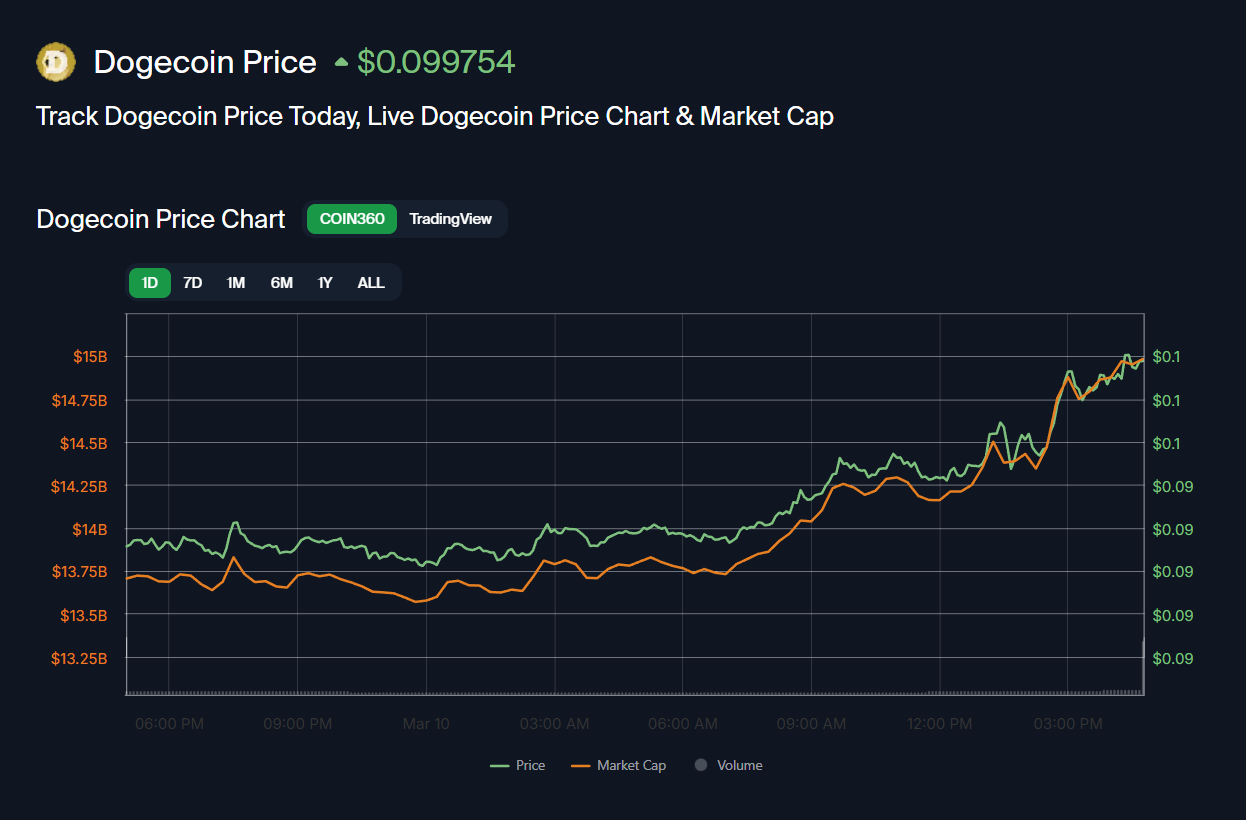Viewport: 1246px width, 820px height.
Task: Click the 03:00 PM time axis label
Action: pos(1068,723)
